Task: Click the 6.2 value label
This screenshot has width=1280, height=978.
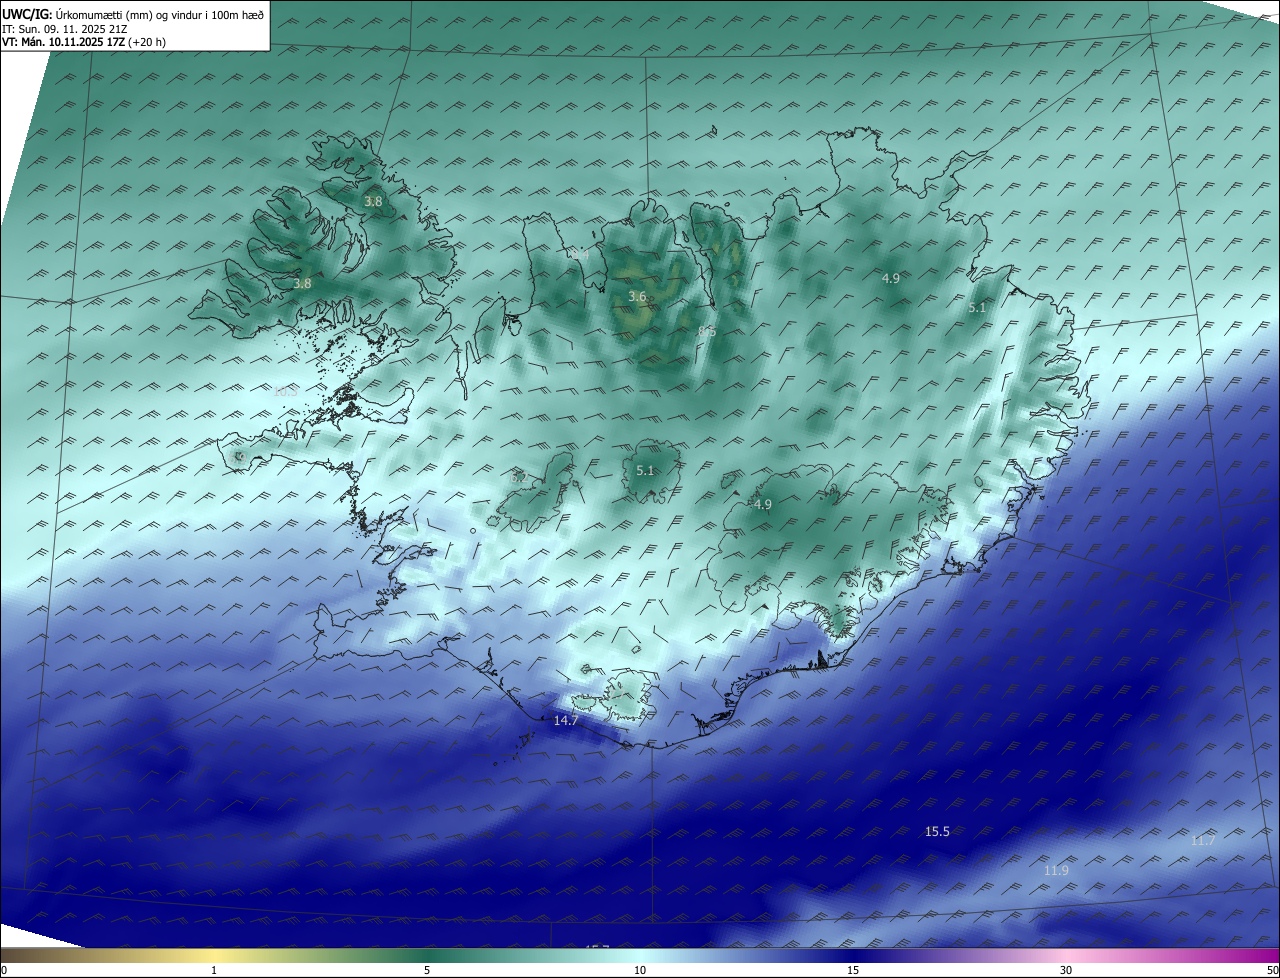Action: 518,479
